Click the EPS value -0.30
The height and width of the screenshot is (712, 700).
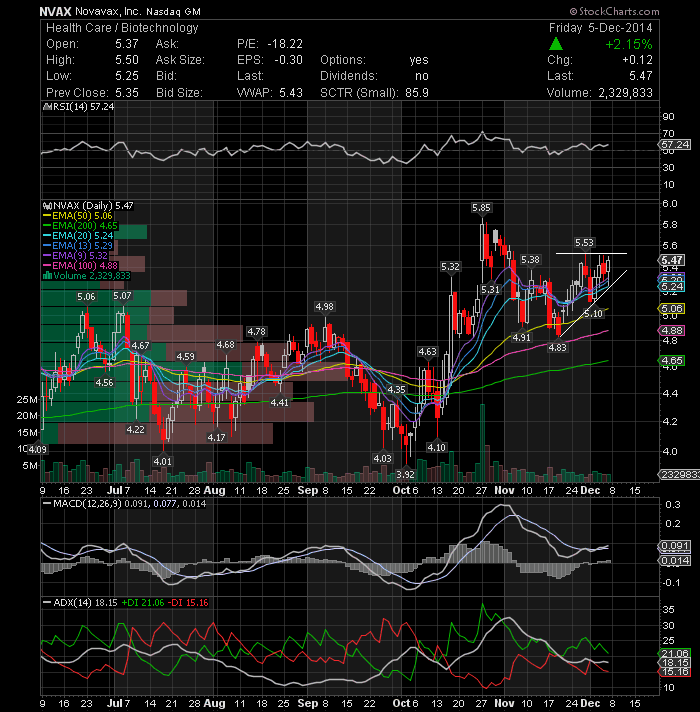point(288,59)
